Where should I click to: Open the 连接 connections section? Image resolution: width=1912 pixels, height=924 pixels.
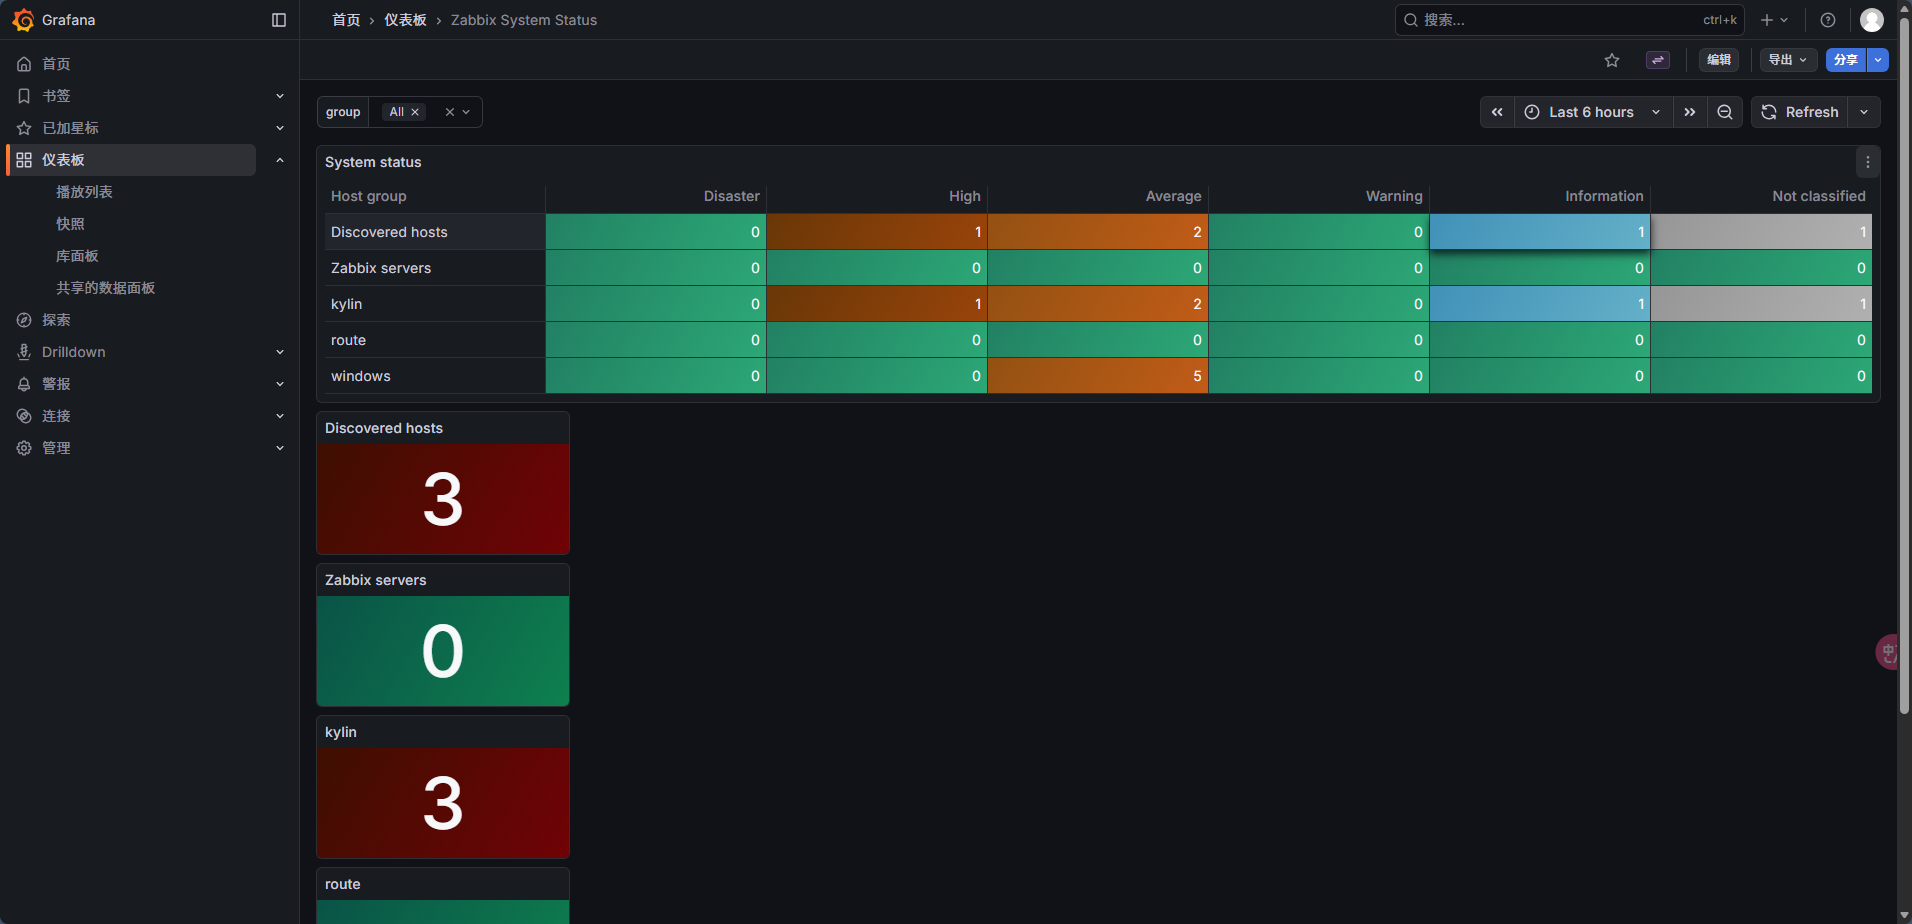click(x=56, y=416)
